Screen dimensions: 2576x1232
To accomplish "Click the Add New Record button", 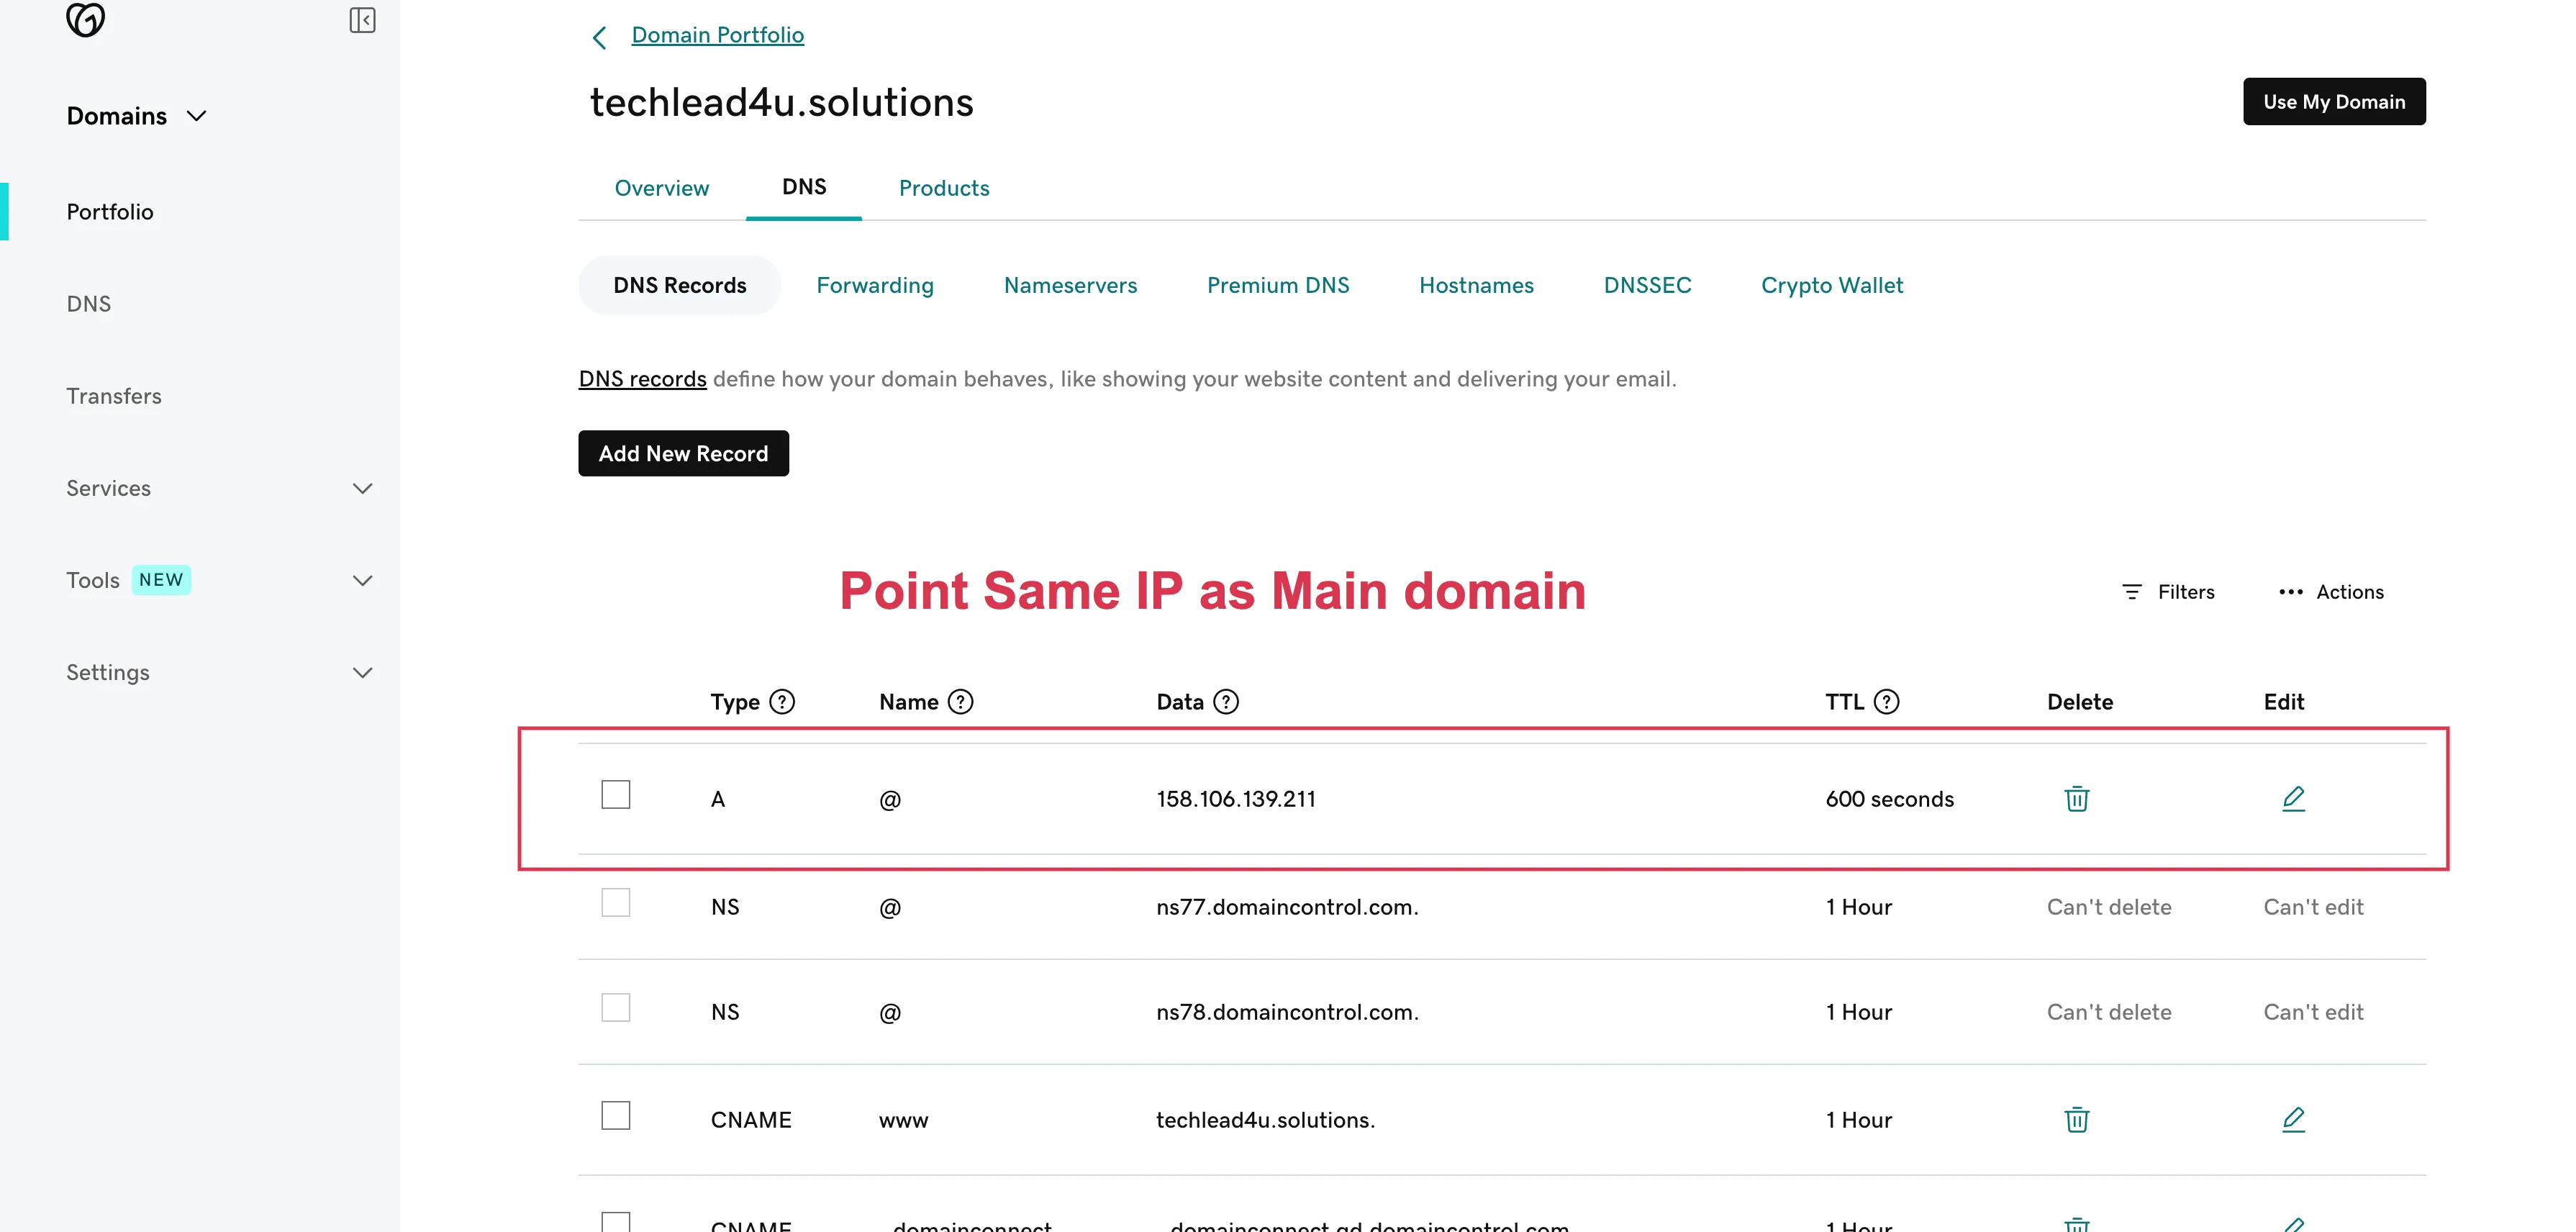I will tap(683, 453).
